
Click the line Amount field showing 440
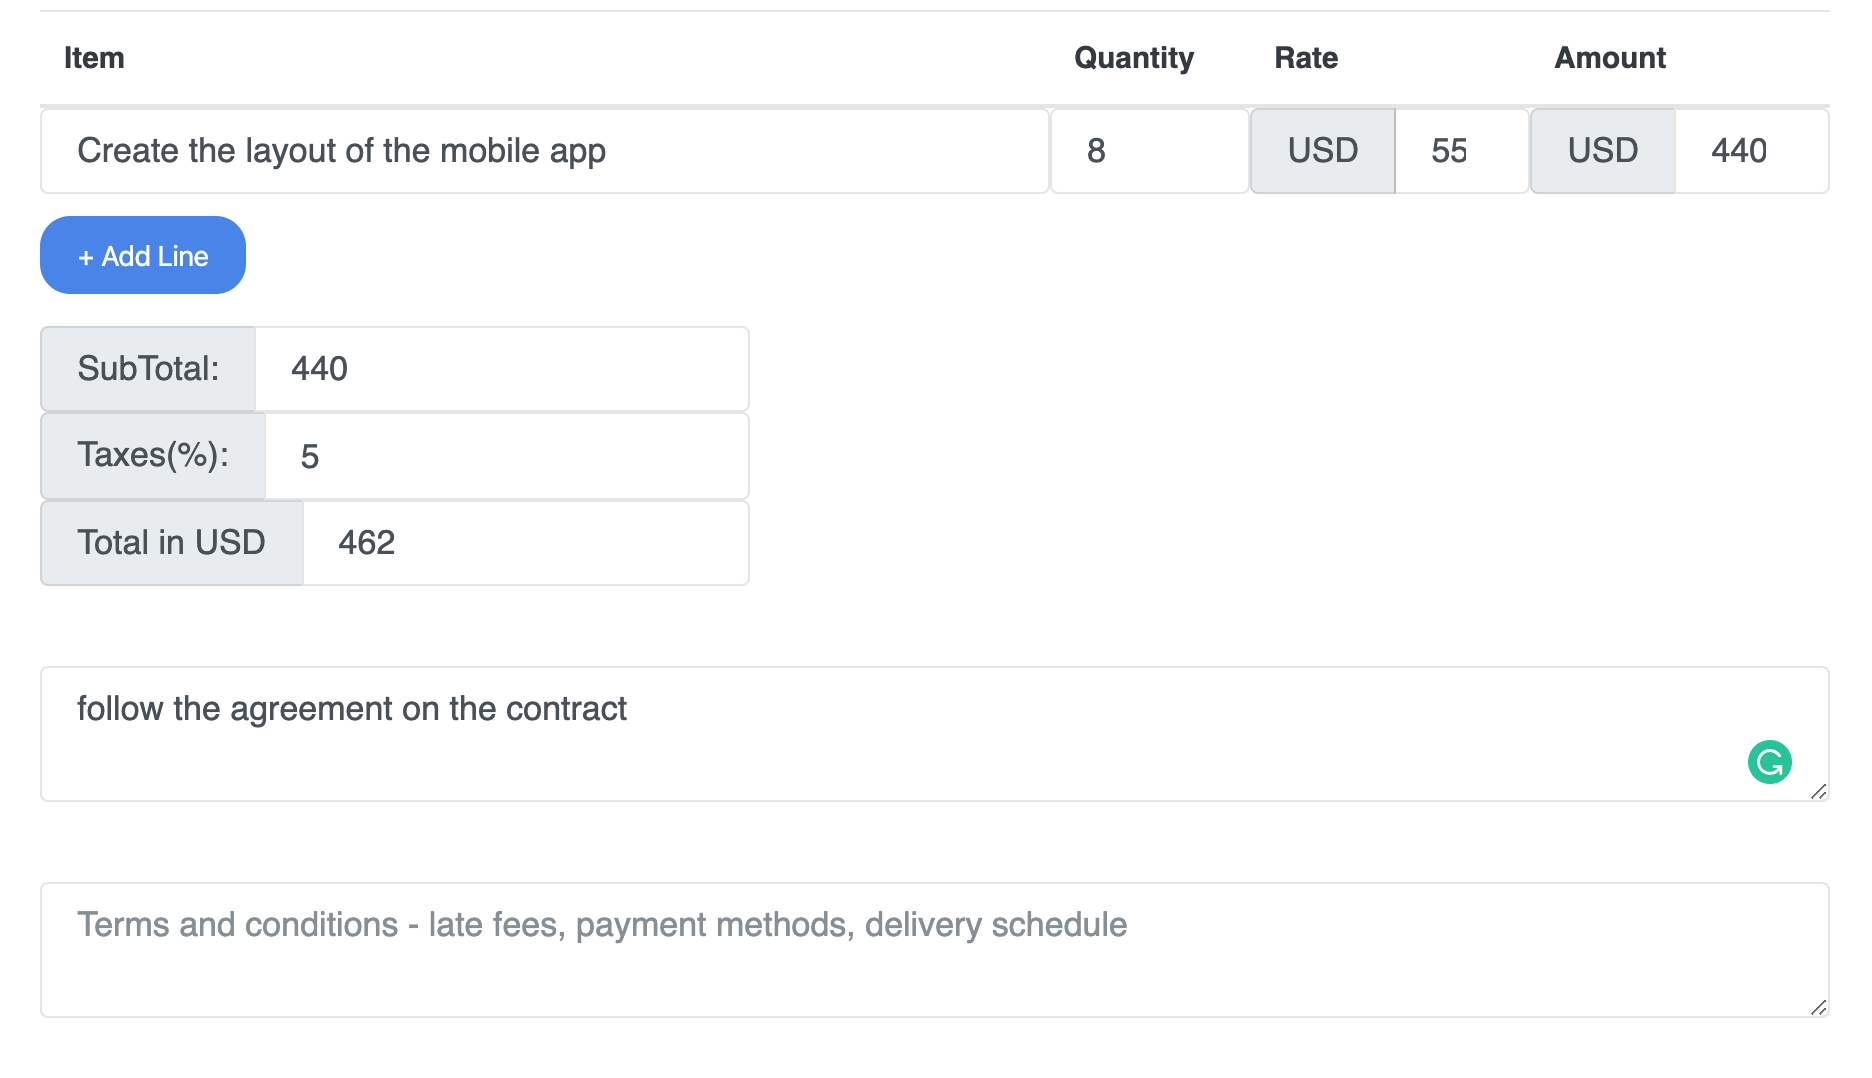[x=1750, y=151]
